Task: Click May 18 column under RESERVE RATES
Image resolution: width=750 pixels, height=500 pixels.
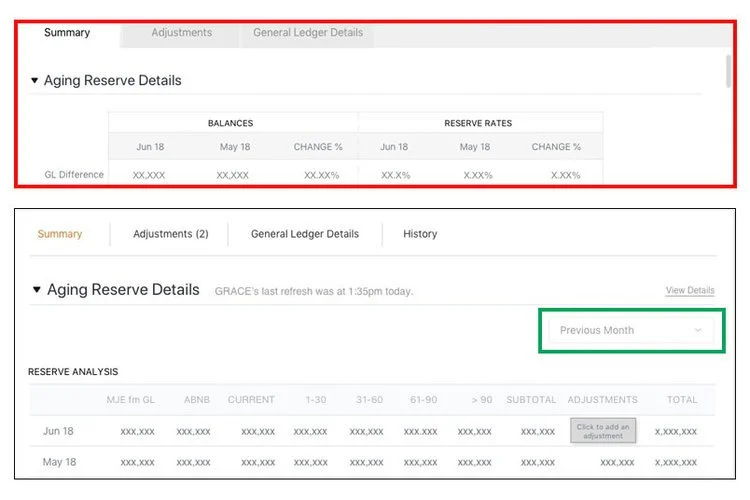Action: pyautogui.click(x=475, y=147)
